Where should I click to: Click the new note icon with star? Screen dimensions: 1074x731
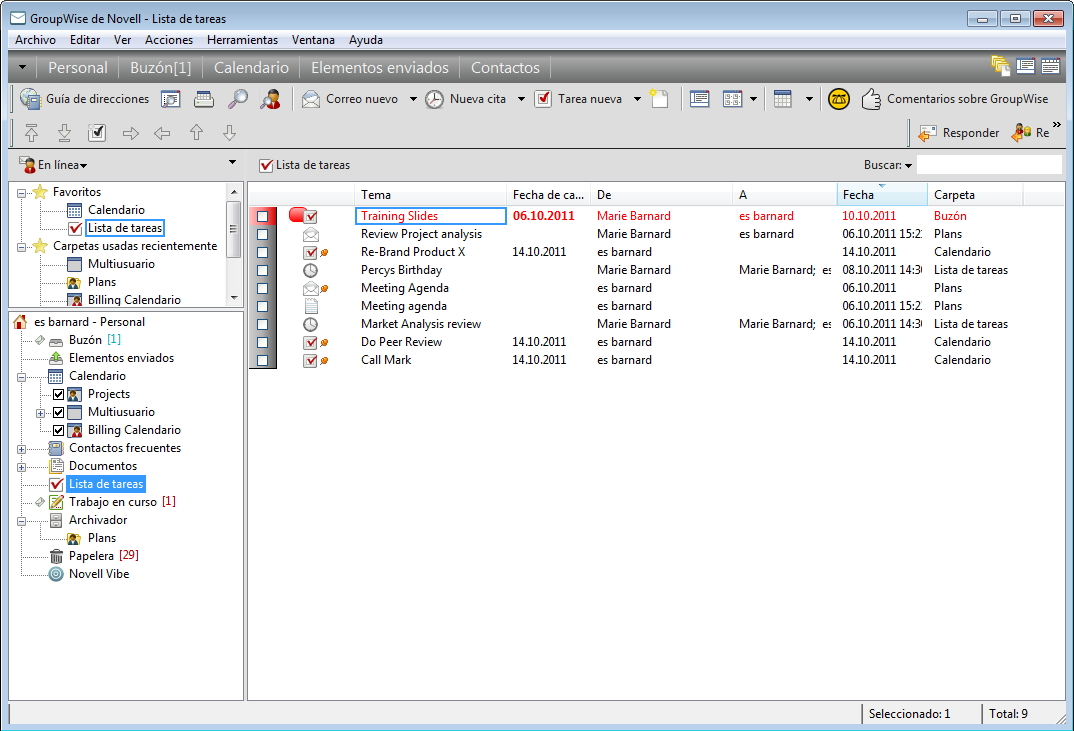point(659,99)
